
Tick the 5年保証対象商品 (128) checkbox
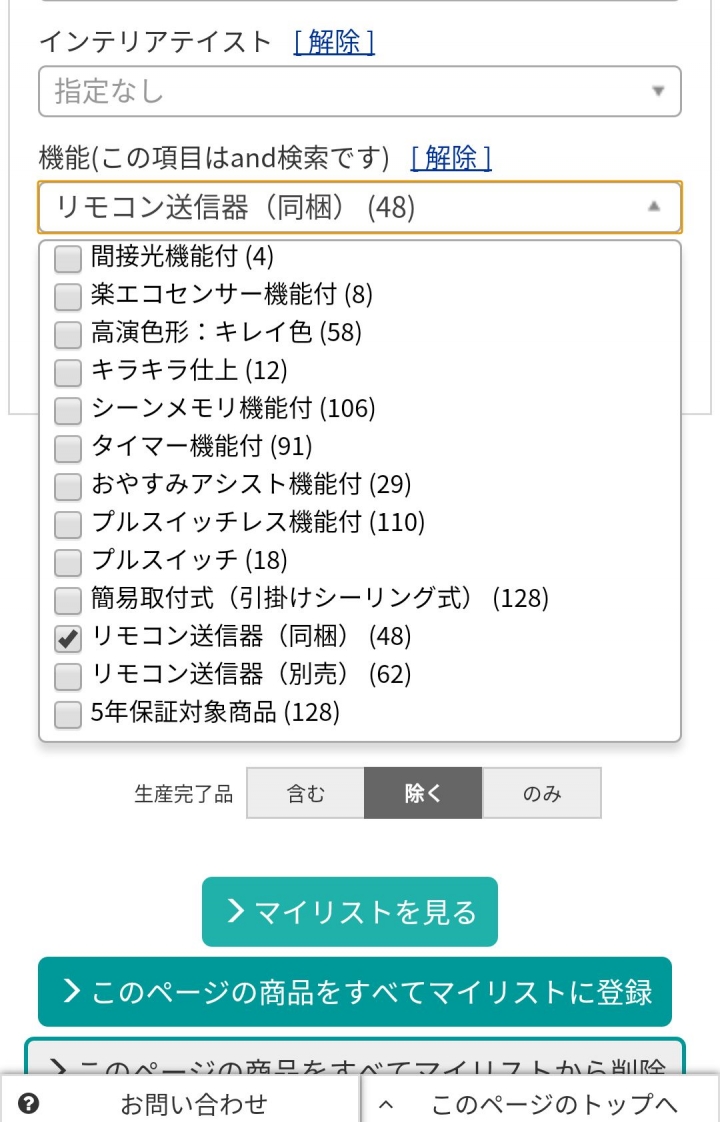click(x=68, y=714)
